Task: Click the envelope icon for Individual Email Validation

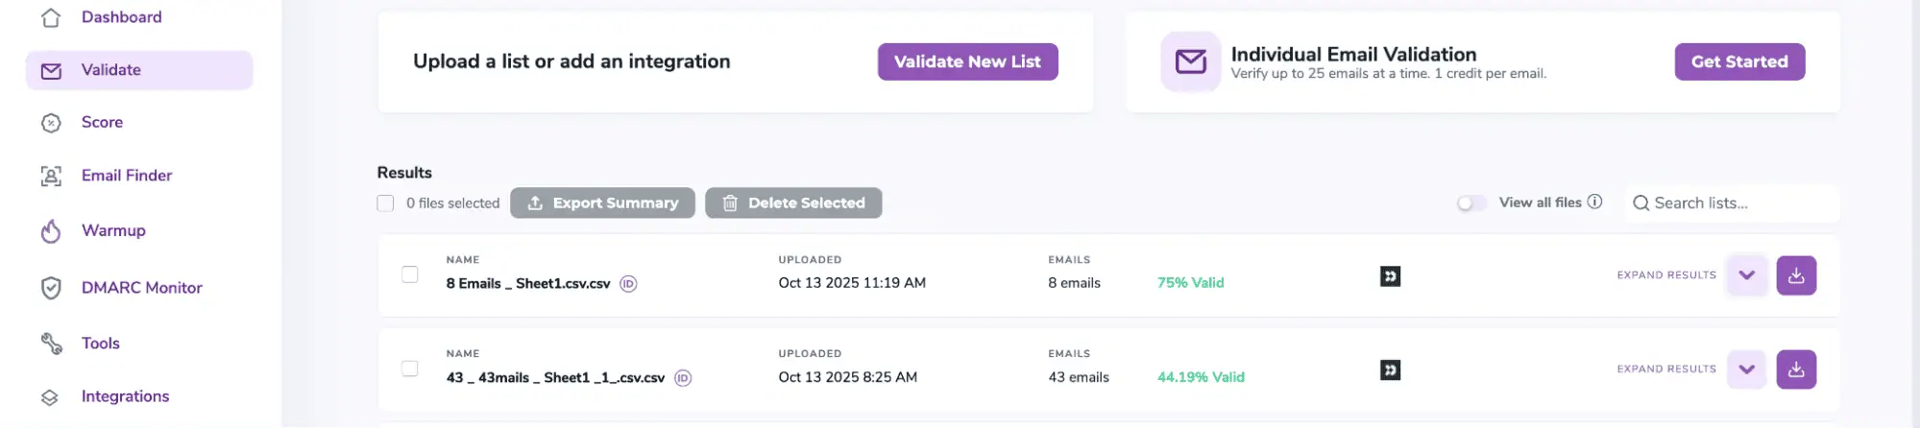Action: [1190, 62]
